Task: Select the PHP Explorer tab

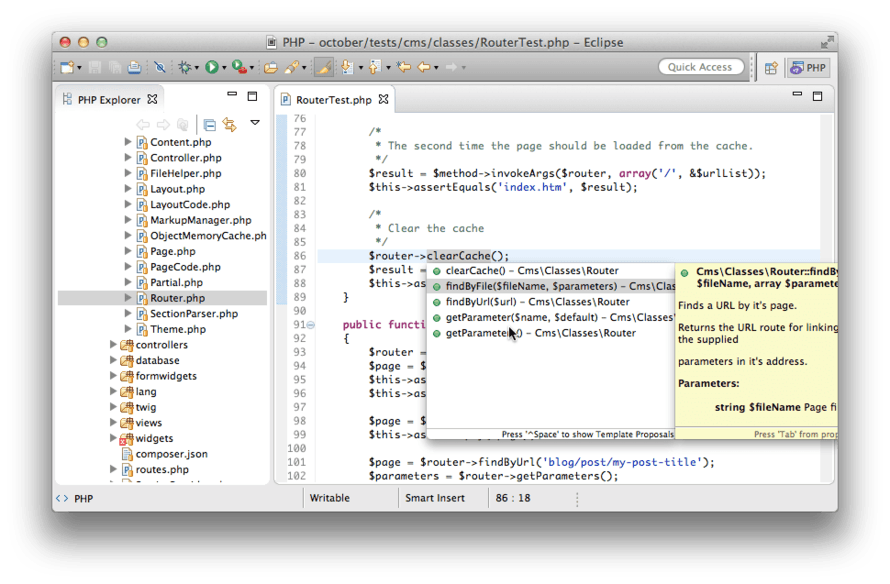Action: click(x=108, y=98)
